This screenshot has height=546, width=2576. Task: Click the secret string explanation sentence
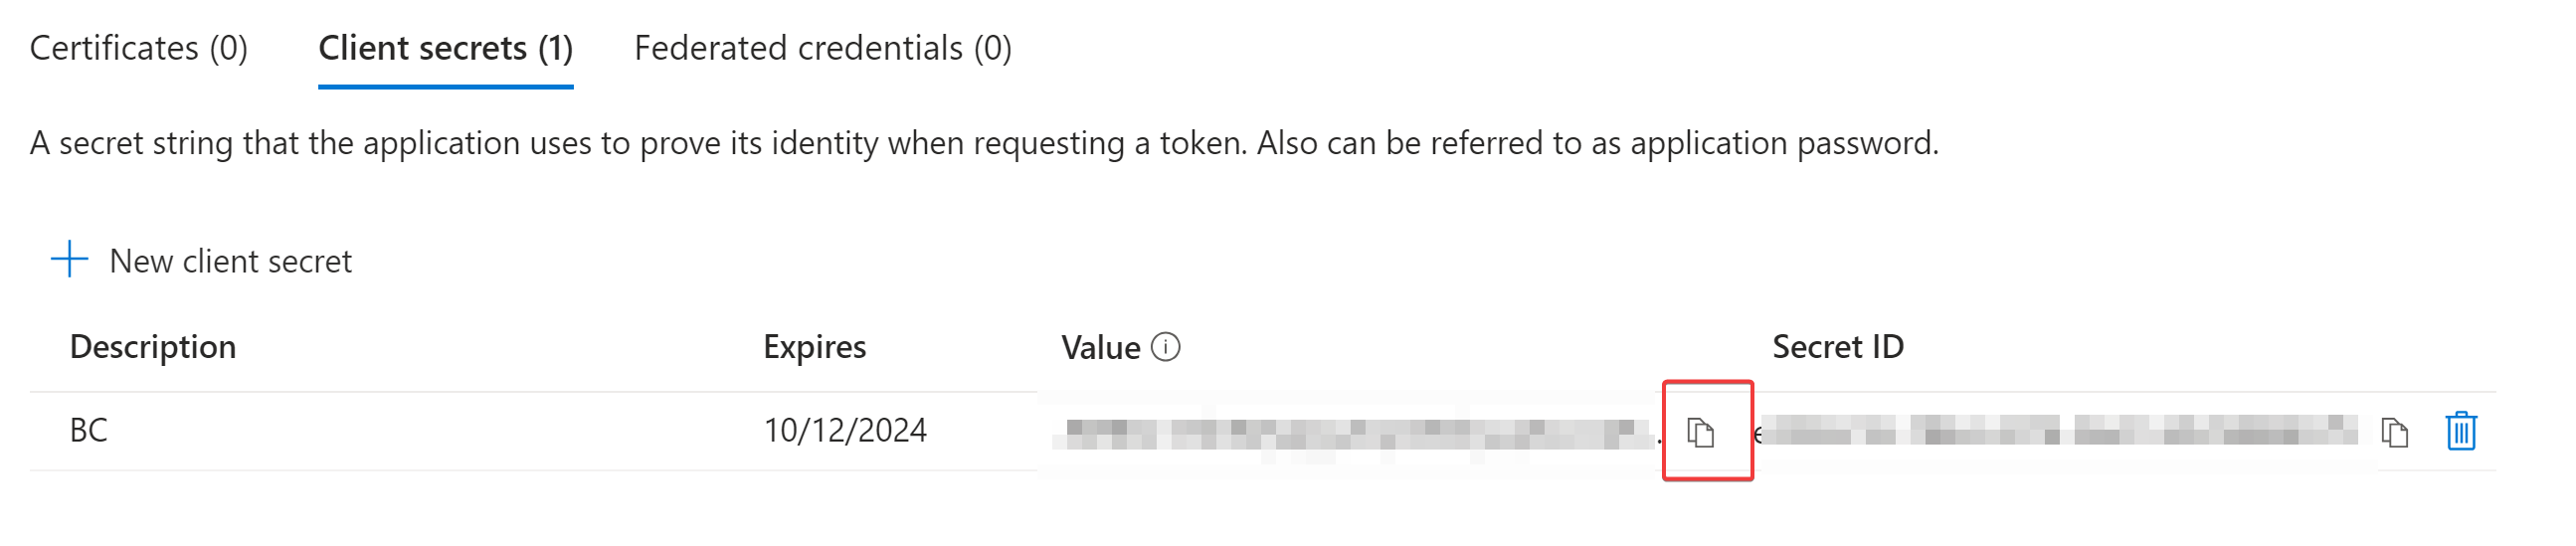pyautogui.click(x=982, y=143)
